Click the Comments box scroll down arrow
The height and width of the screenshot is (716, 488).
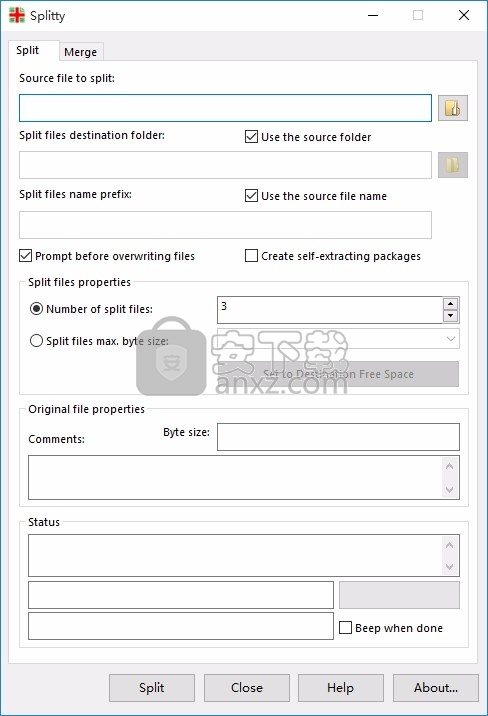pos(449,490)
